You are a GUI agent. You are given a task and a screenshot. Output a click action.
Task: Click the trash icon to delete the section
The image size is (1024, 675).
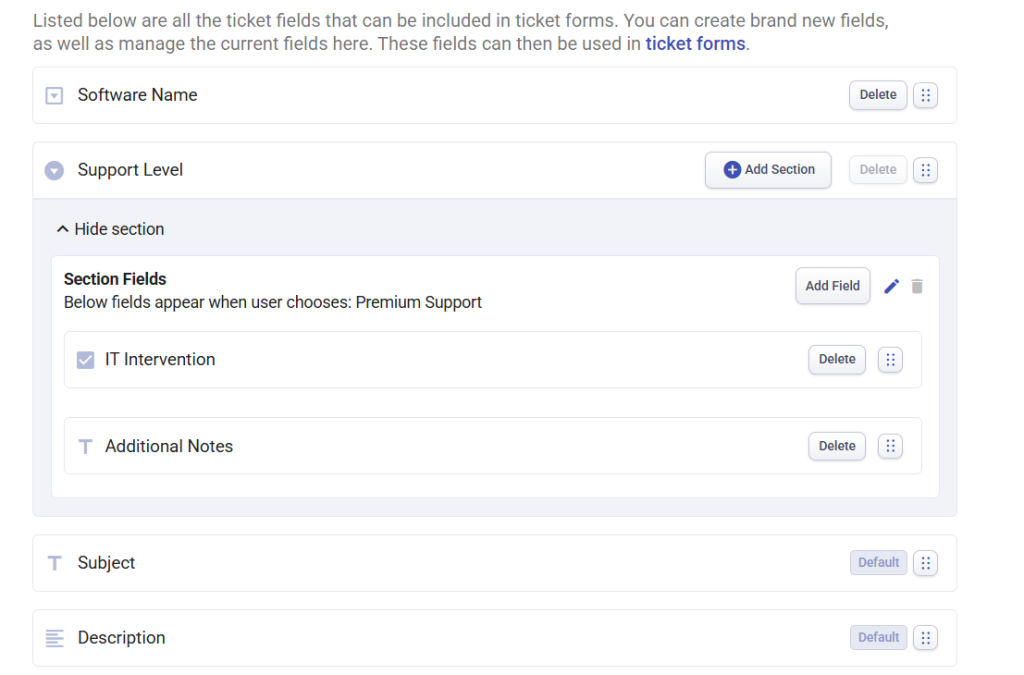pyautogui.click(x=917, y=286)
